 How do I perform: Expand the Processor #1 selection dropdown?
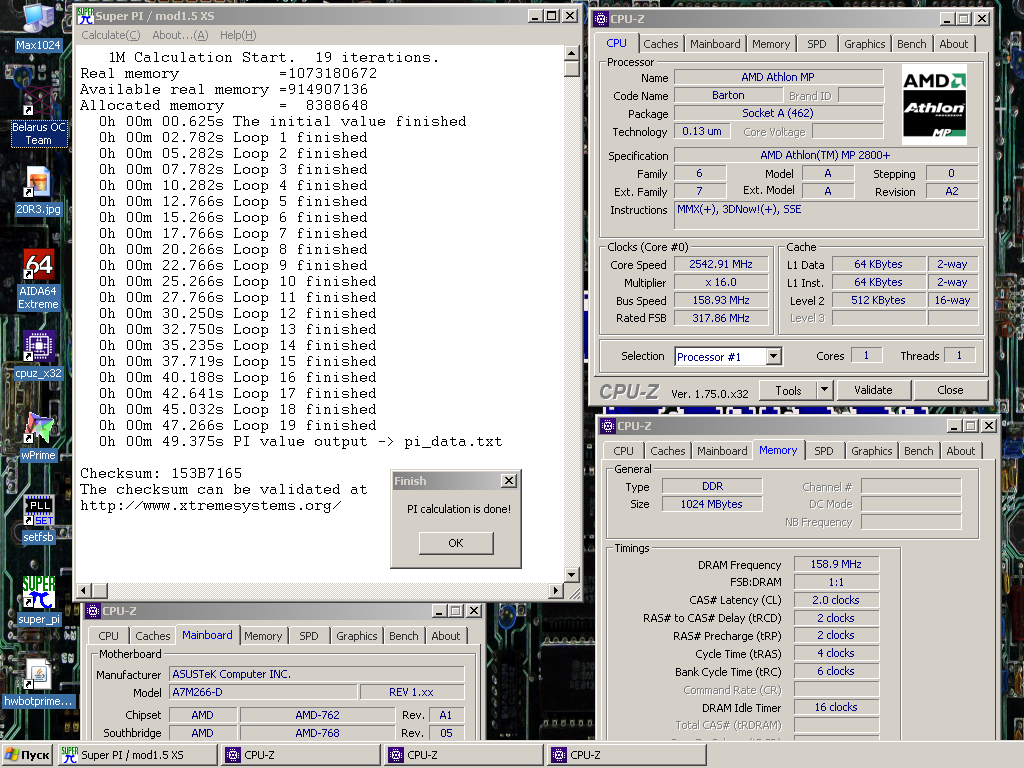[773, 357]
